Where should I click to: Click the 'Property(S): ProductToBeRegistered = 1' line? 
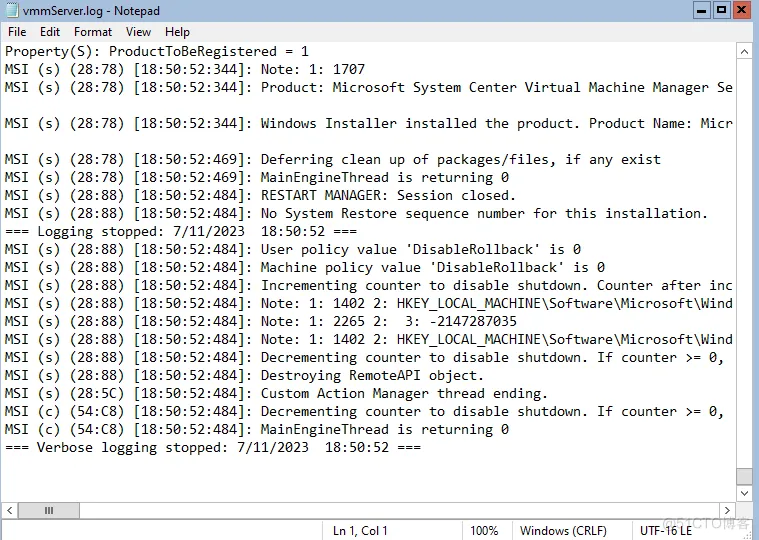[x=156, y=51]
